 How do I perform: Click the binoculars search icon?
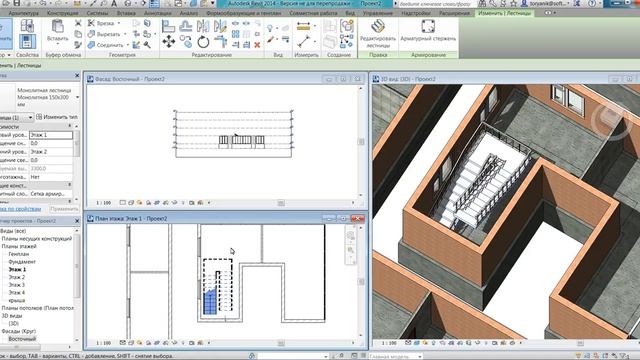(482, 4)
